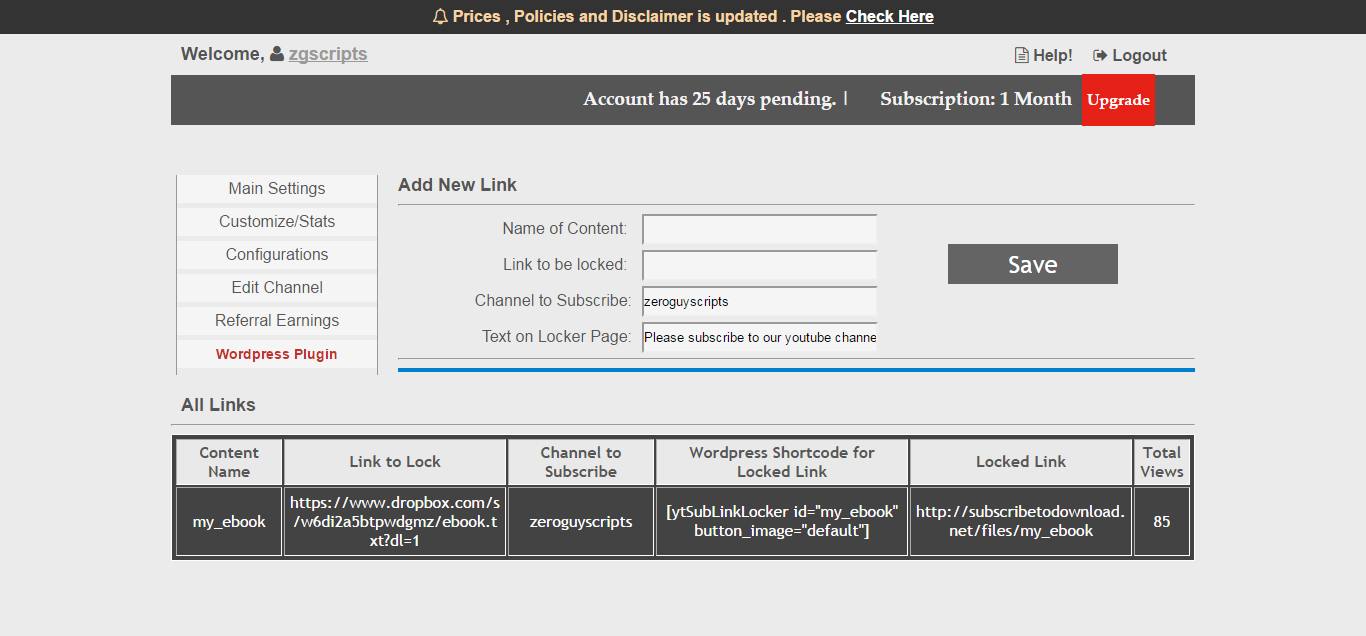Click the ytSubLinkLocker shortcode cell
This screenshot has width=1366, height=636.
pos(782,521)
